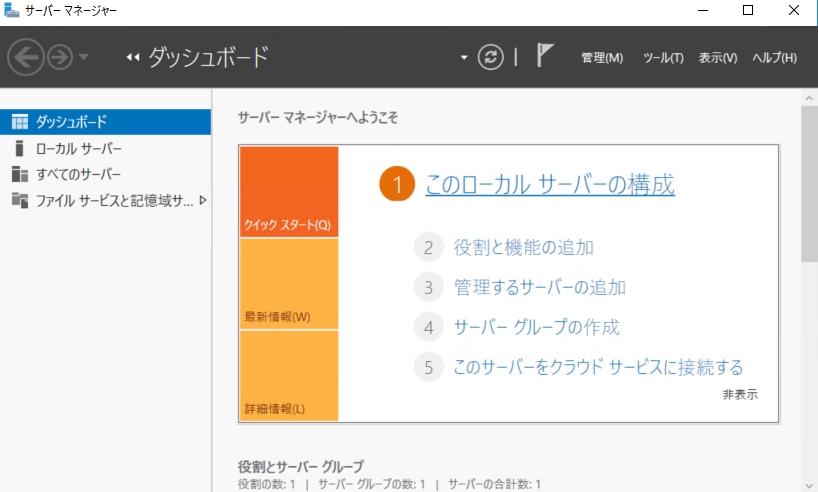Open the navigation history dropdown arrow
The height and width of the screenshot is (492, 818).
coord(84,57)
